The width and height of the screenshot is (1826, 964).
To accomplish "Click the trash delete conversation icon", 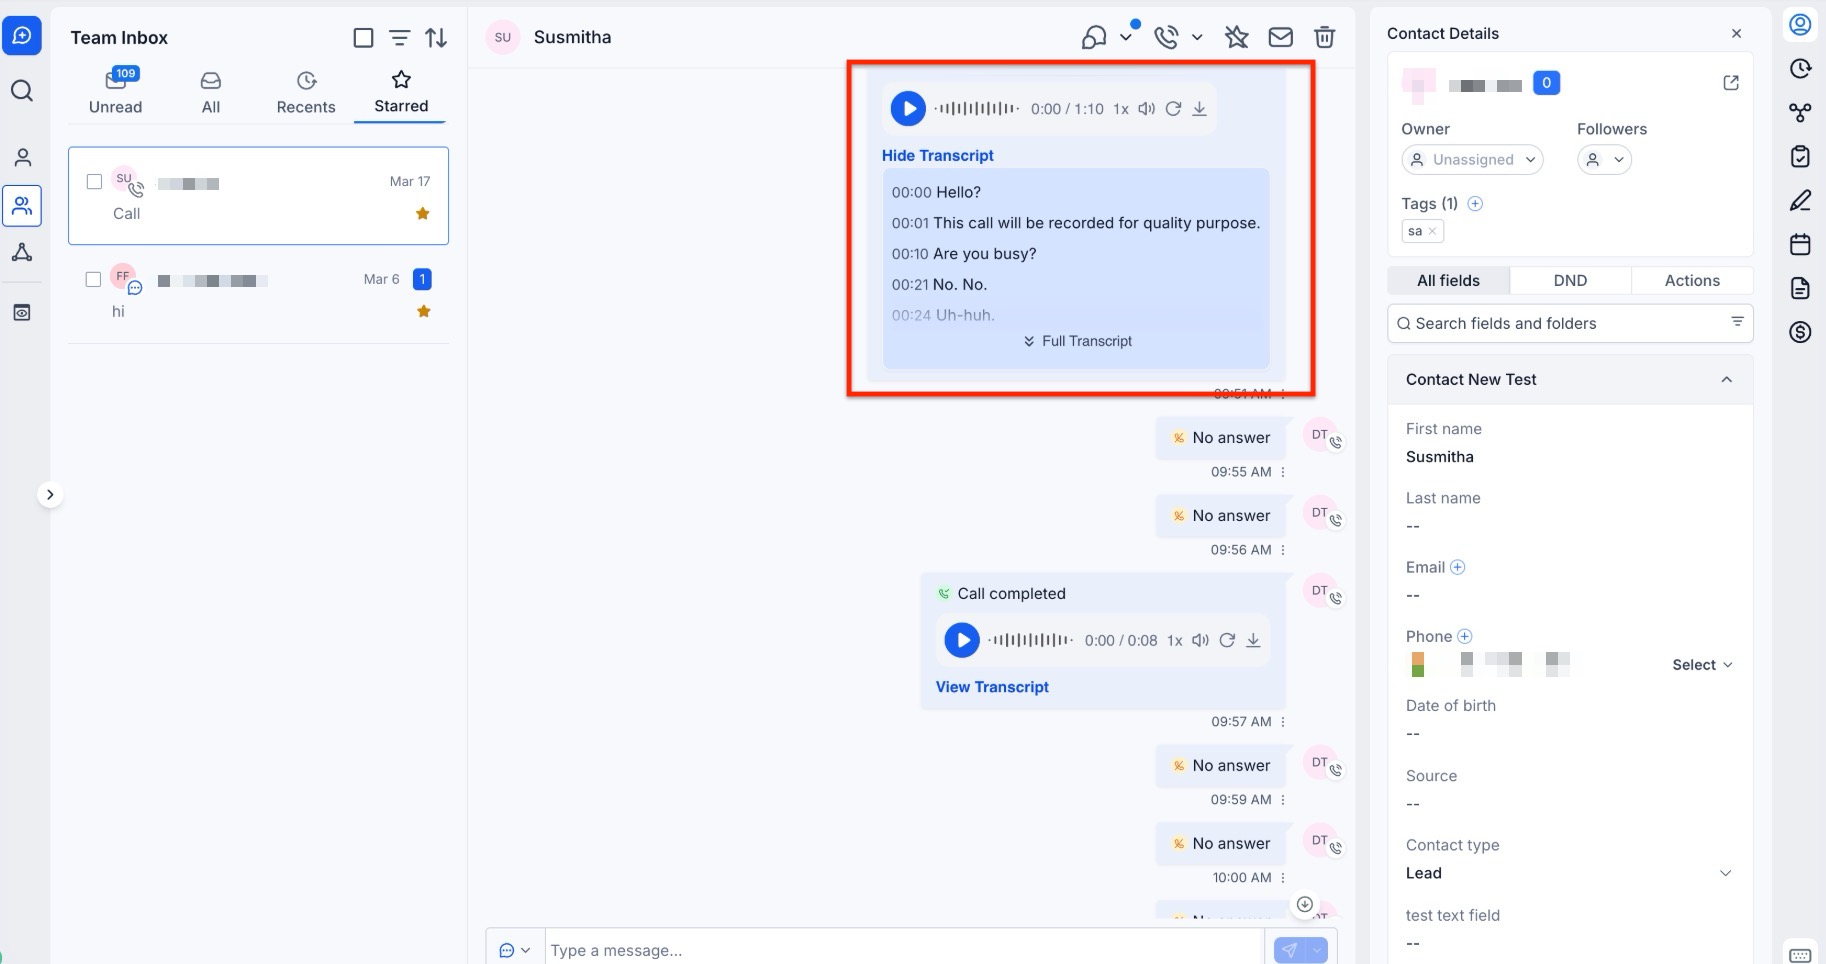I will point(1324,38).
